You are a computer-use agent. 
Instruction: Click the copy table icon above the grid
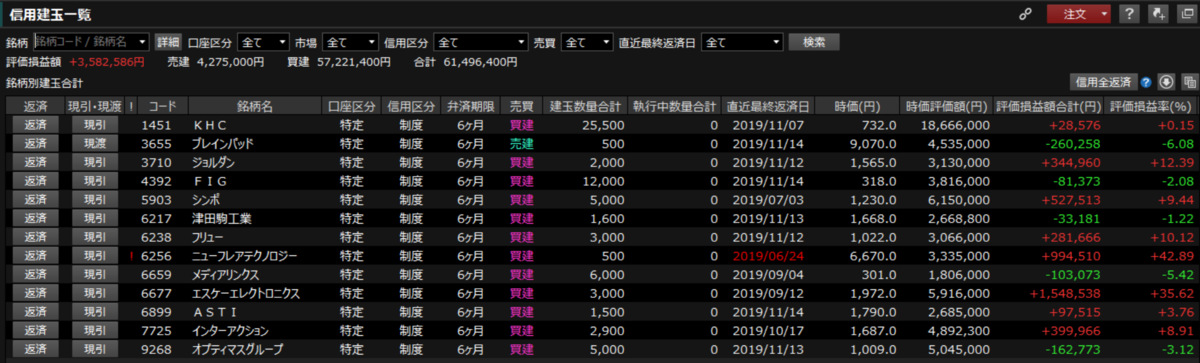[1189, 82]
